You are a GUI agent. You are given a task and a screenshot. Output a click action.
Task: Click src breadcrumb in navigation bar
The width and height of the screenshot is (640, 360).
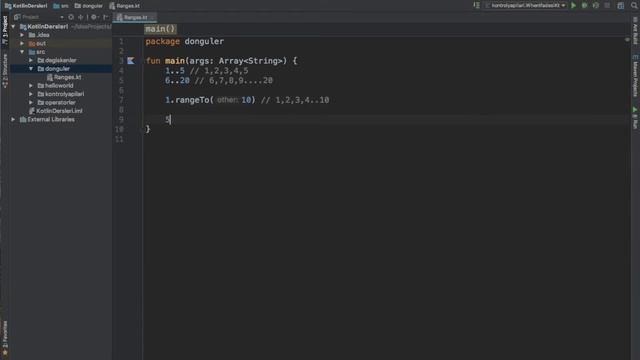pos(61,6)
